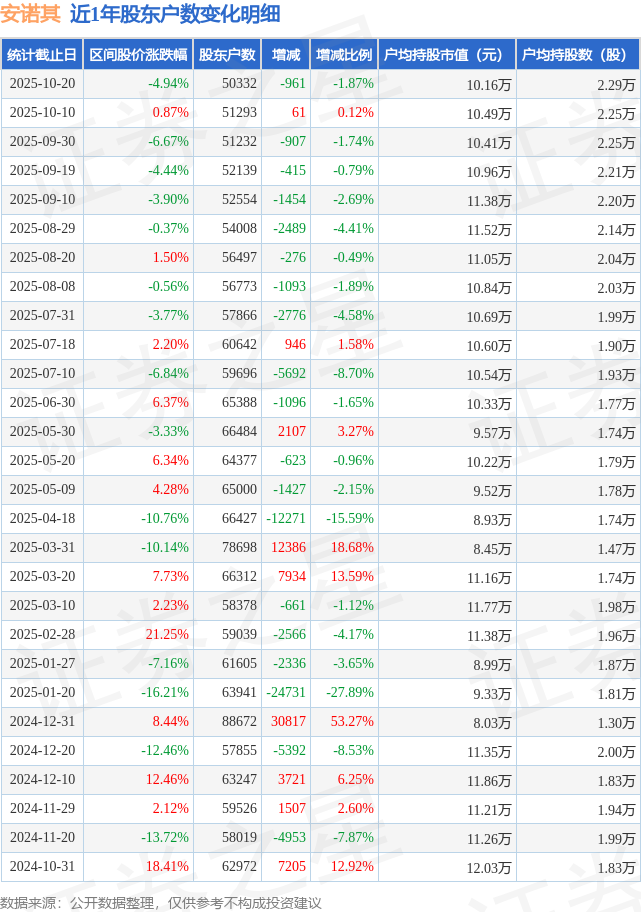The width and height of the screenshot is (641, 912).
Task: Click the 2025-10-20 date cell
Action: coord(42,84)
